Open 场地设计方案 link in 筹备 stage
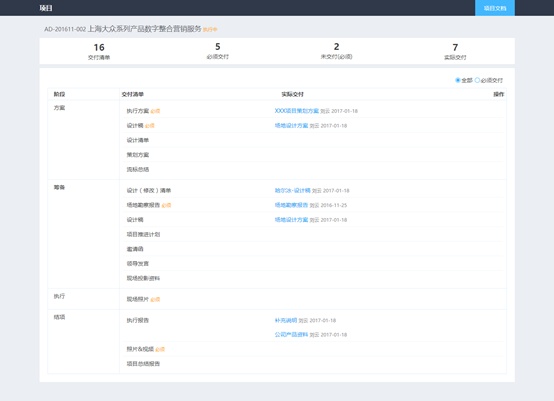The width and height of the screenshot is (554, 401). [x=291, y=220]
